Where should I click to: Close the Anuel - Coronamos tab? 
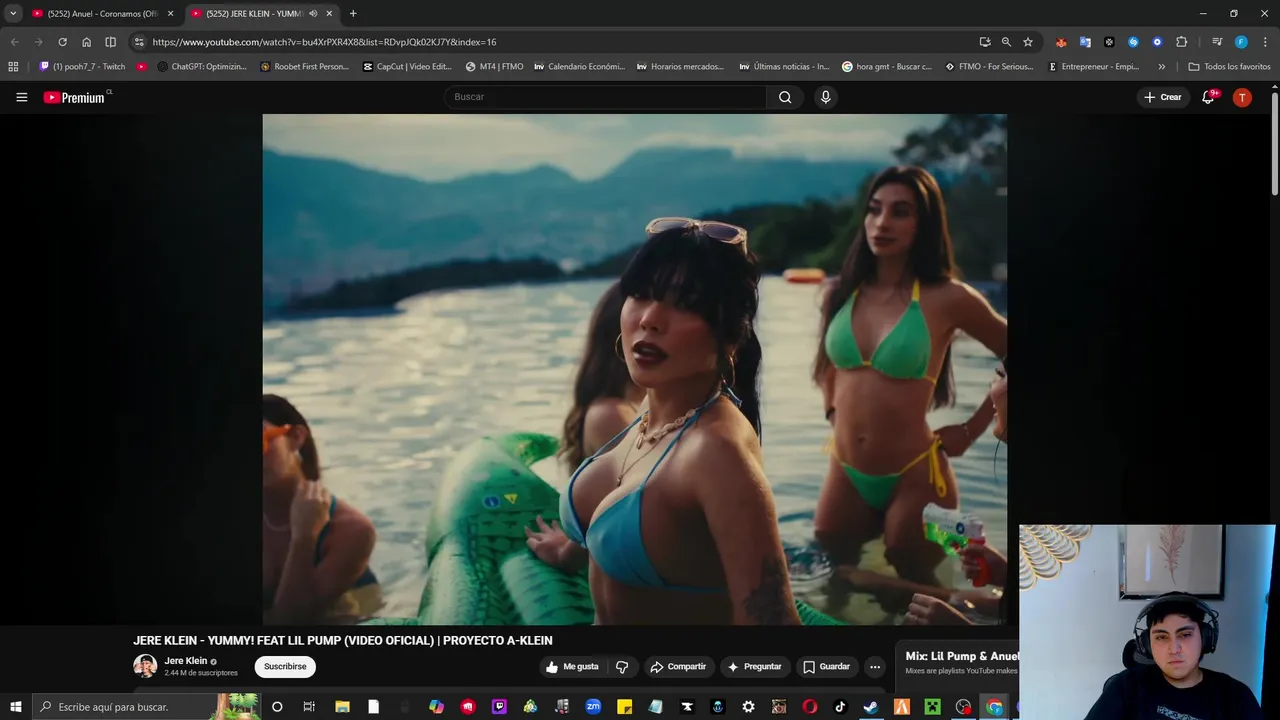point(170,14)
